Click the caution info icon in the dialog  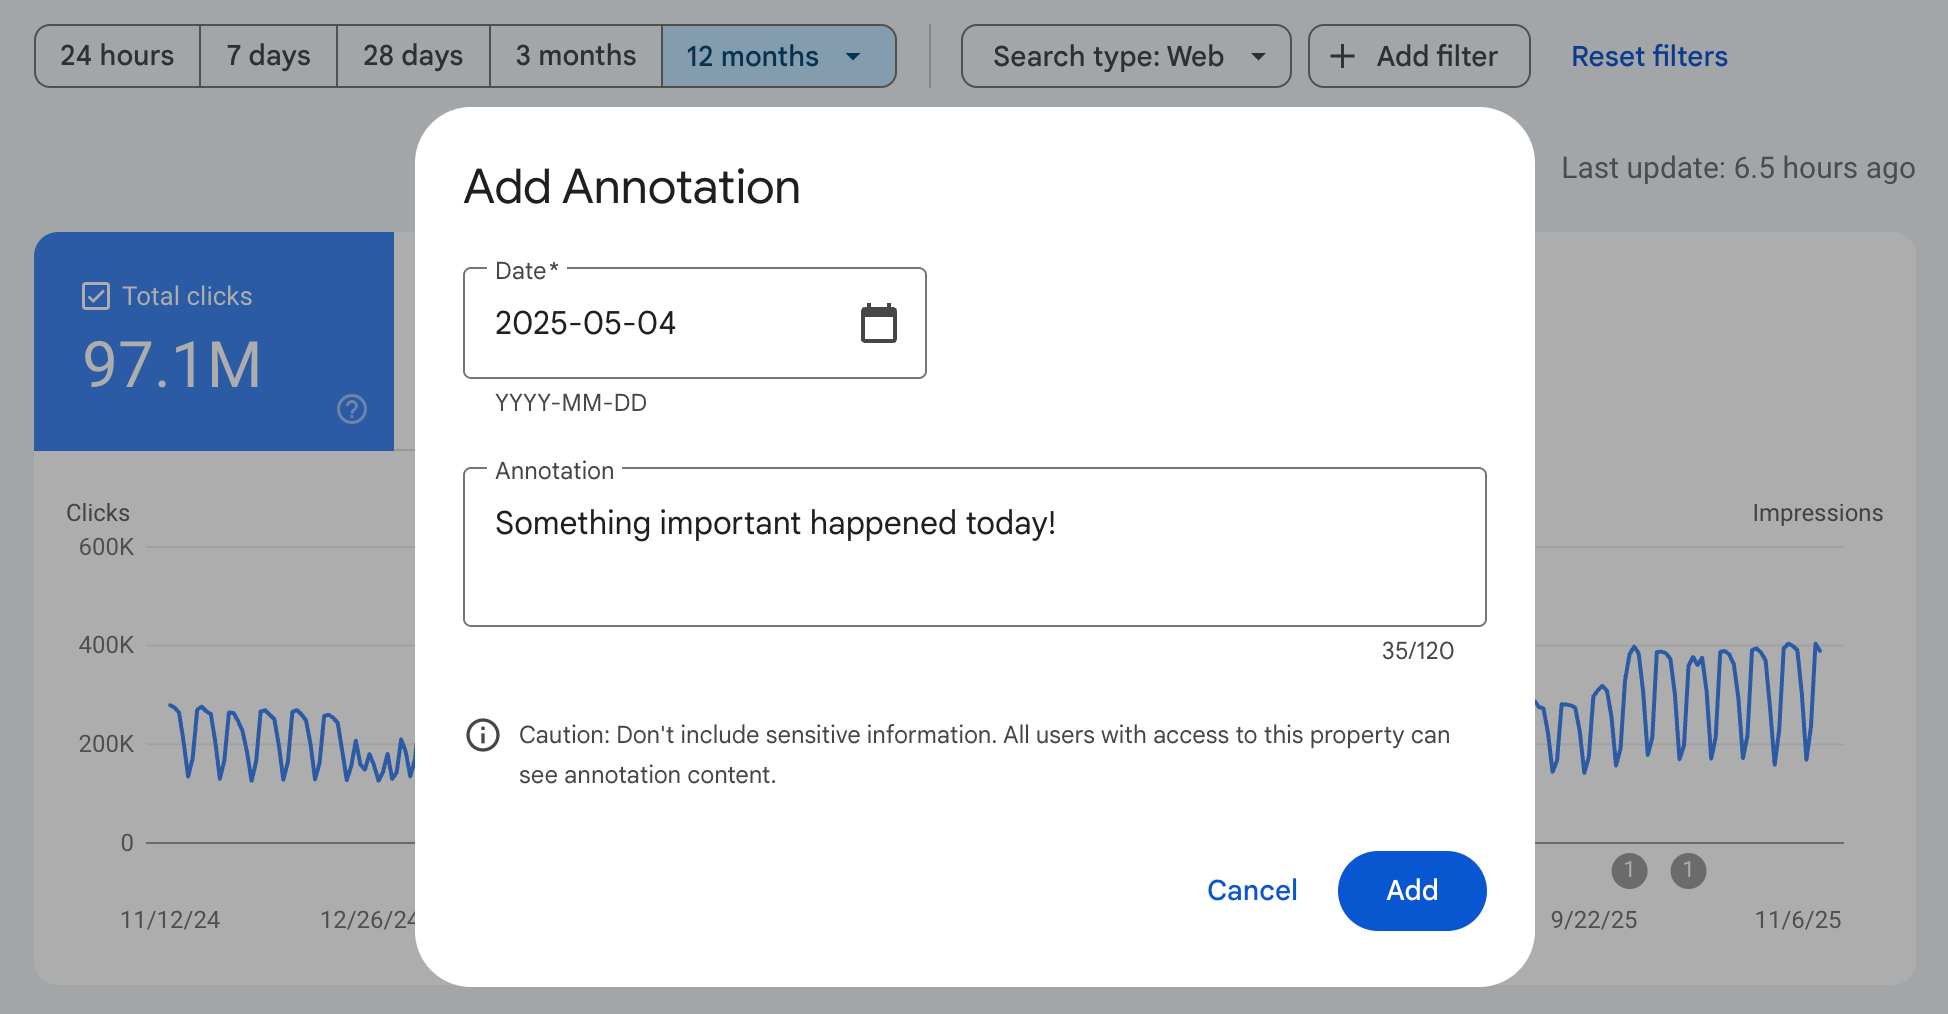(482, 735)
